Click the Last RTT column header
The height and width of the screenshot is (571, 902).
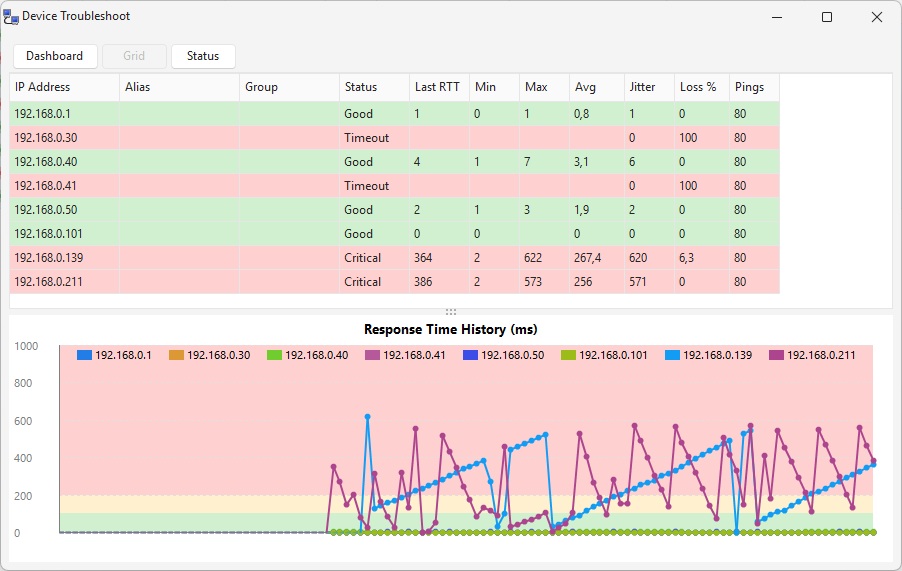438,87
